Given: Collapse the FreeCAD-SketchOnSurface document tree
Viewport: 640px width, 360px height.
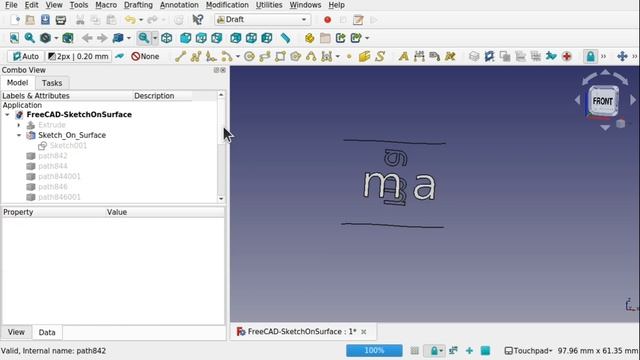Looking at the screenshot, I should [x=7, y=115].
